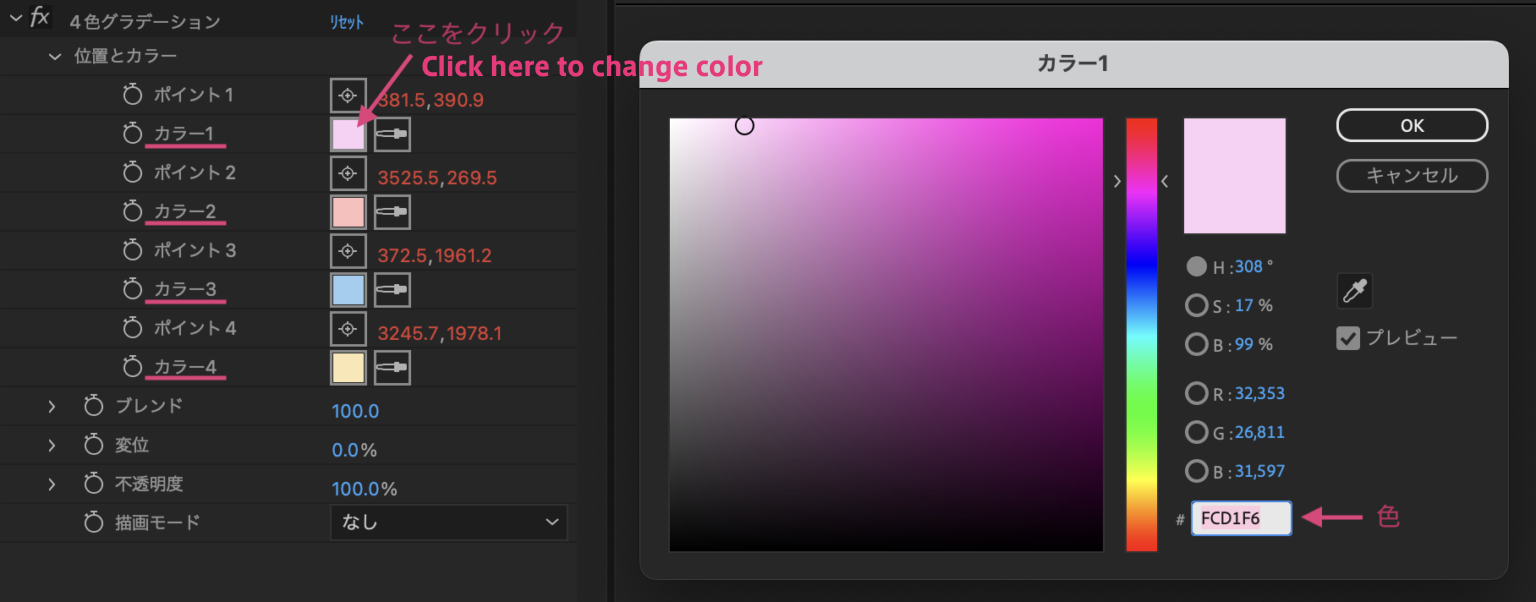This screenshot has width=1536, height=602.
Task: Enable the プレビュー checkbox
Action: tap(1348, 338)
